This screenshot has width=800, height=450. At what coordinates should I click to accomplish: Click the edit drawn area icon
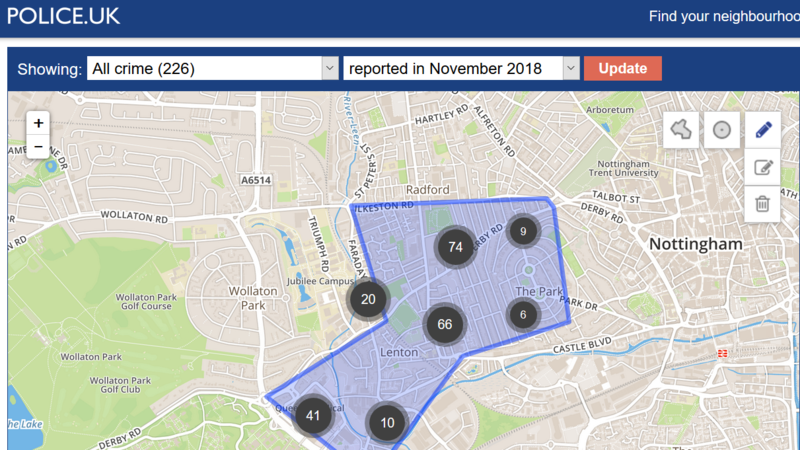coord(762,167)
